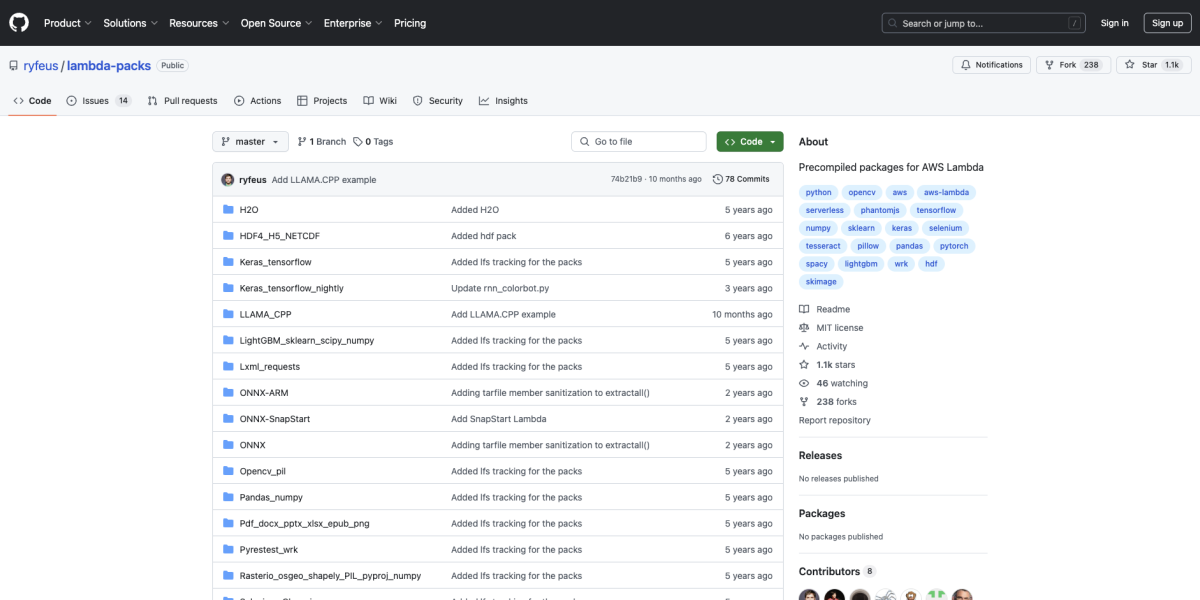Click the Readme book icon
The image size is (1200, 600).
[803, 309]
